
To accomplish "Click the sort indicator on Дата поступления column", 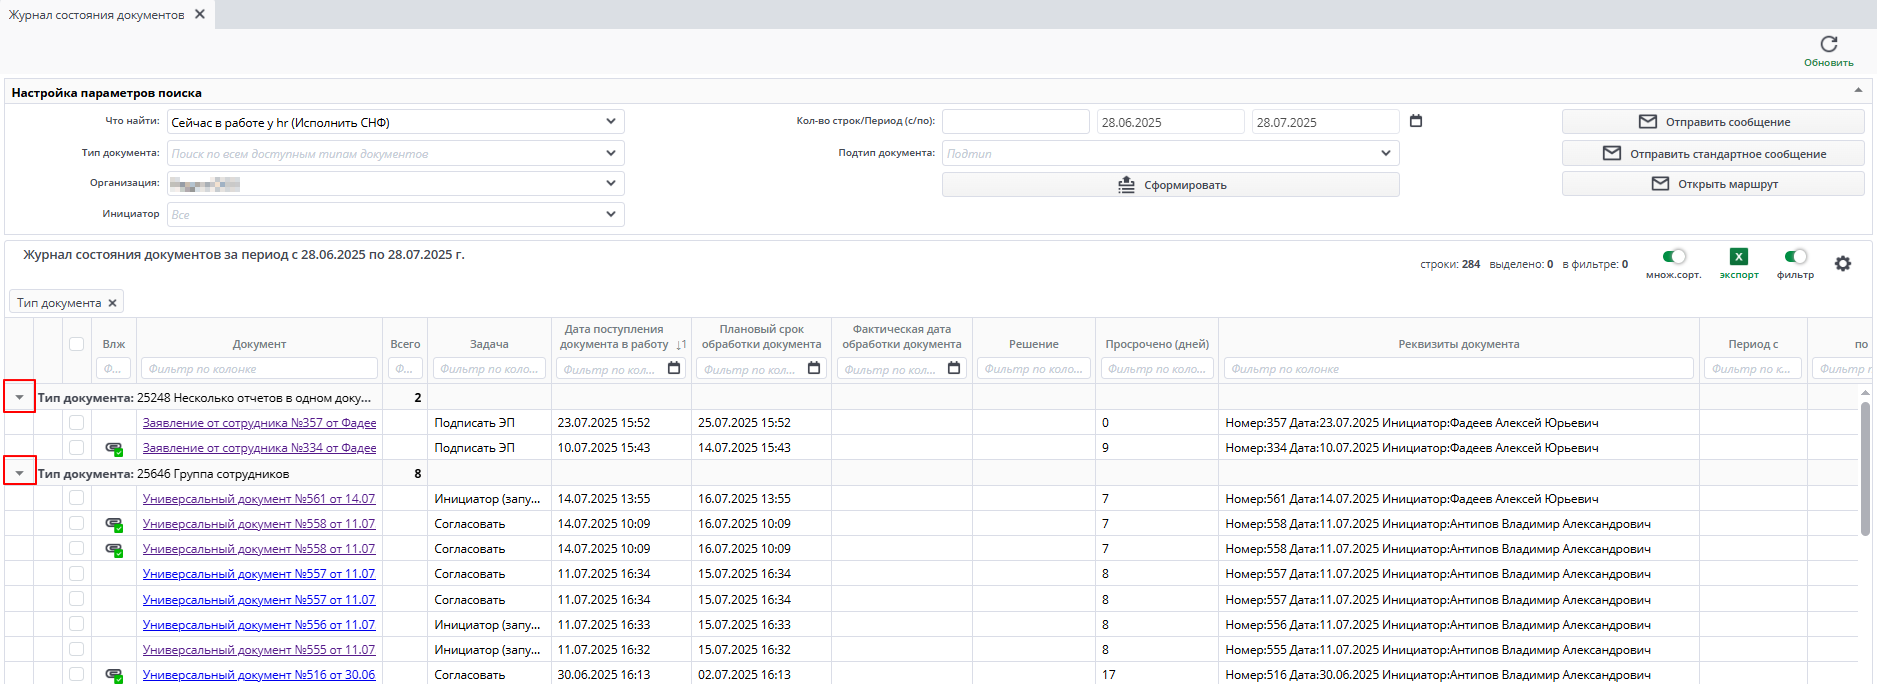I will click(681, 344).
